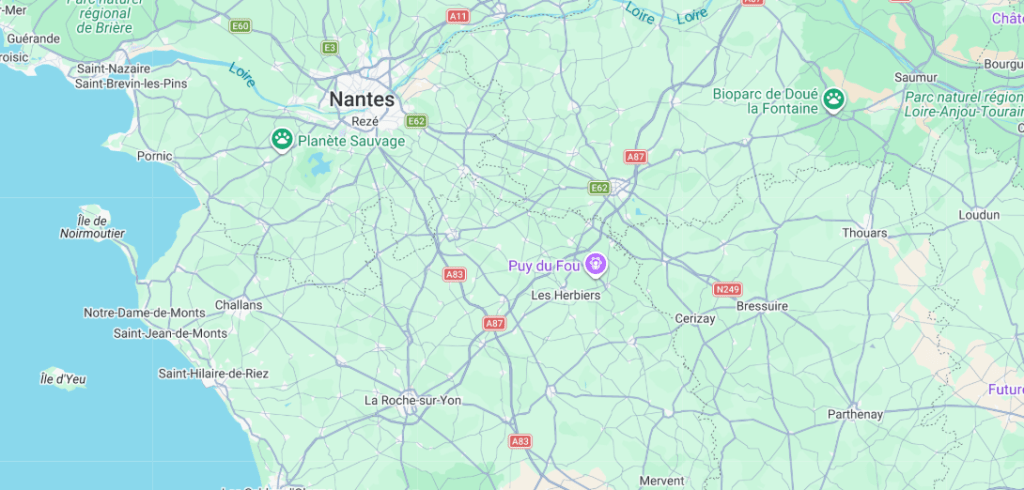1024x490 pixels.
Task: Click the E3 green route shield
Action: [x=330, y=48]
